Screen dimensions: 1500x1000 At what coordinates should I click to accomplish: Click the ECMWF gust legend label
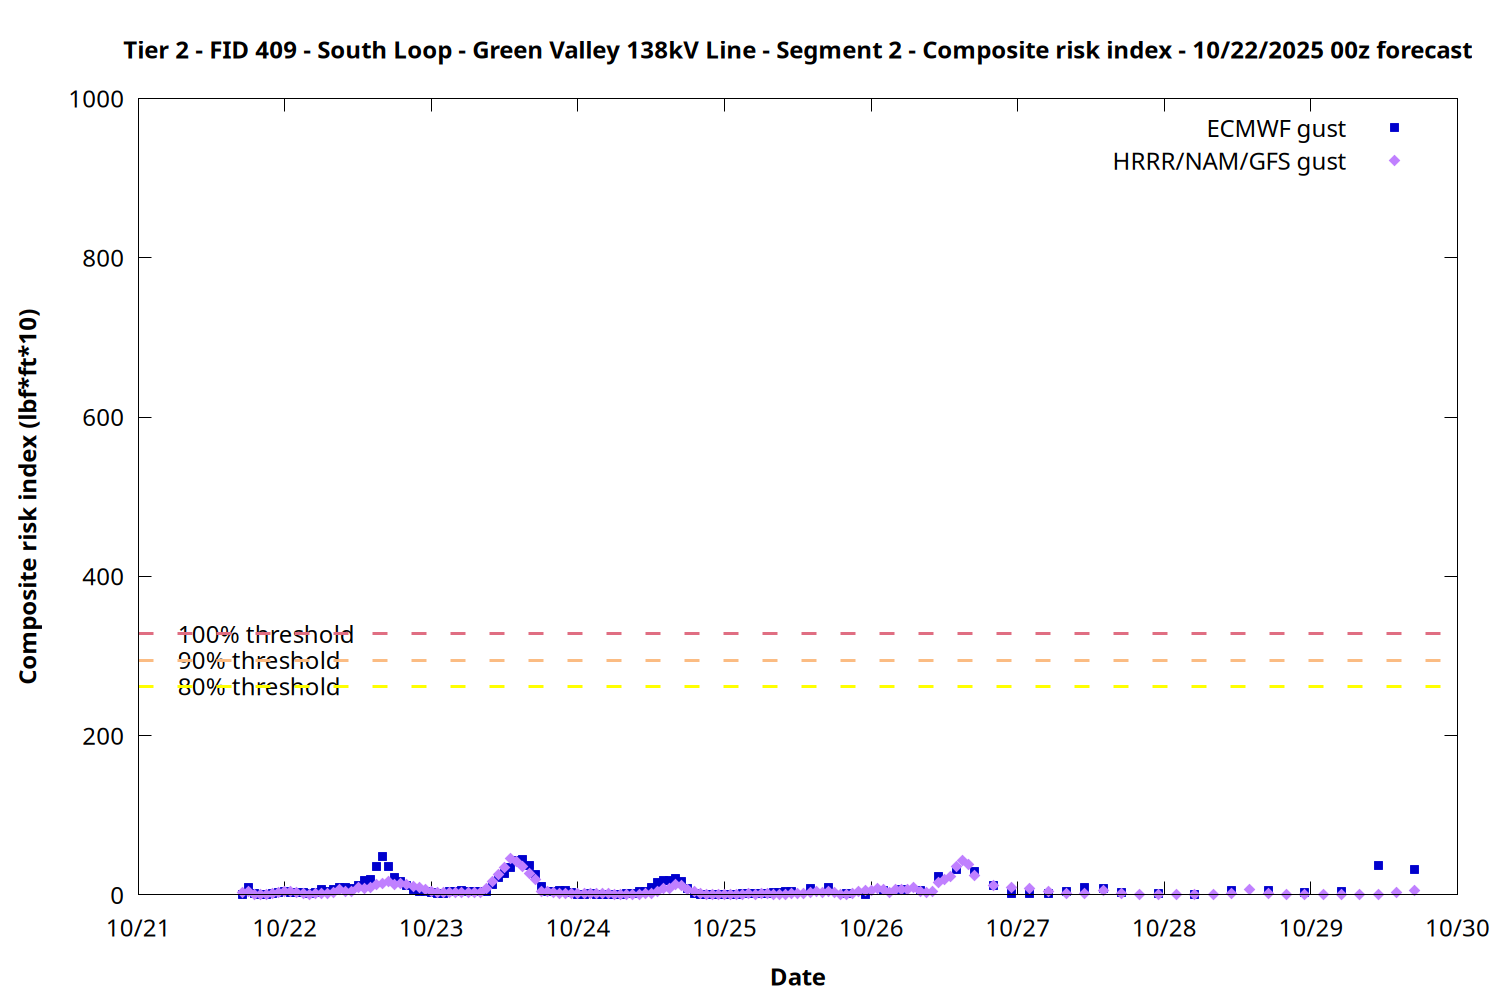tap(1275, 129)
